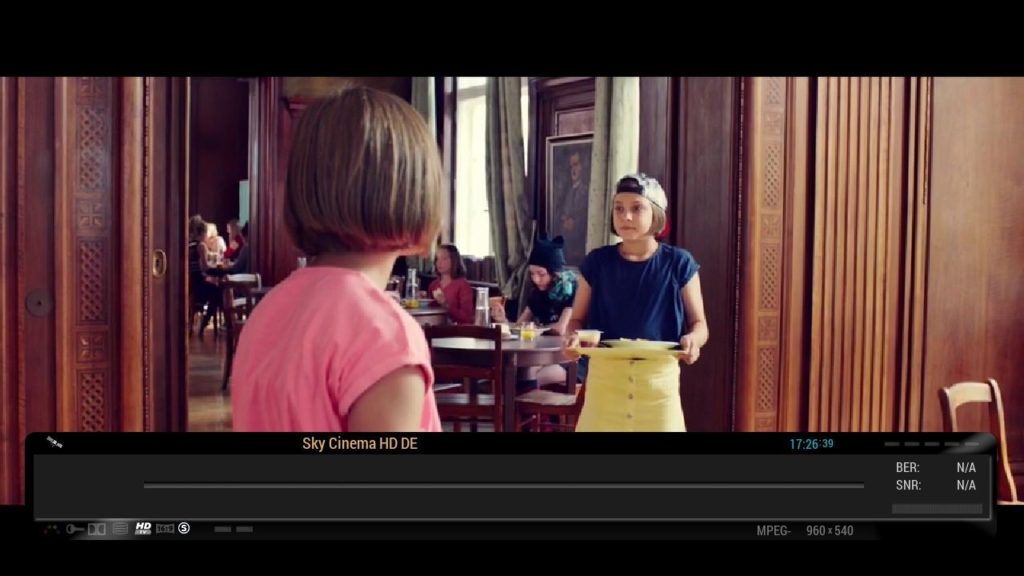Click the SNR: N/A reading

(936, 485)
